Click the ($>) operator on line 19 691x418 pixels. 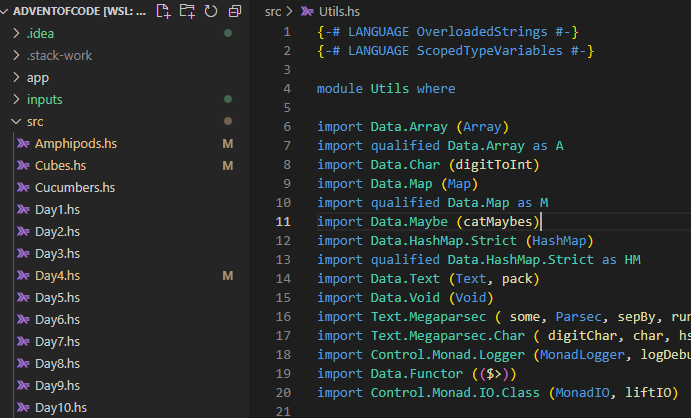pos(494,374)
